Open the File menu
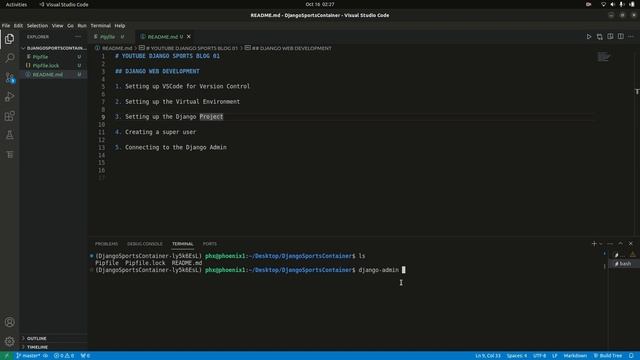 [x=6, y=25]
